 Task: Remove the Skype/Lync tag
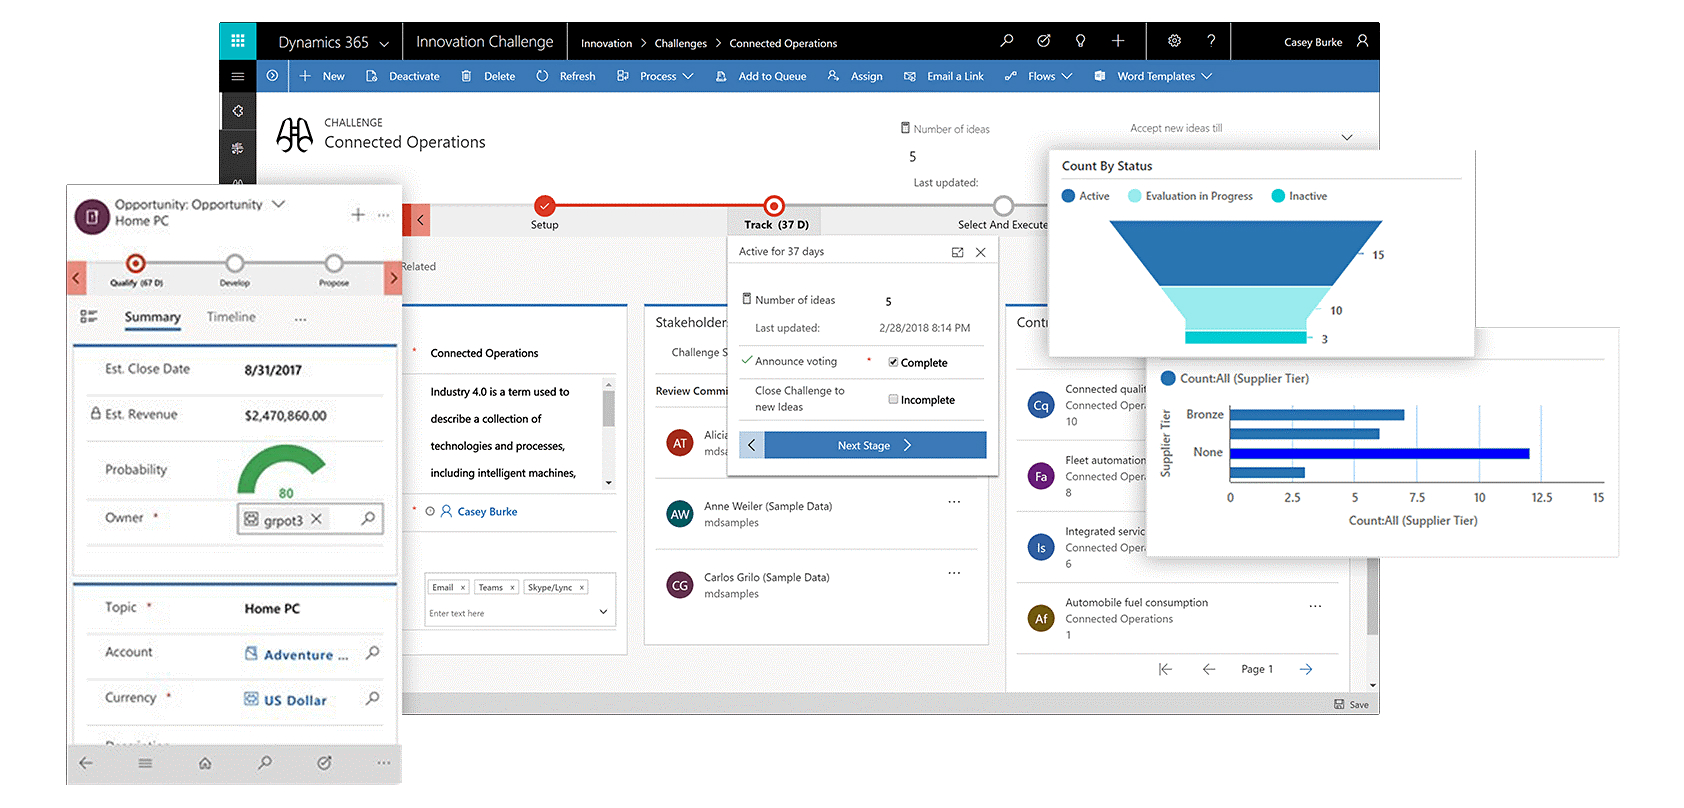[582, 587]
